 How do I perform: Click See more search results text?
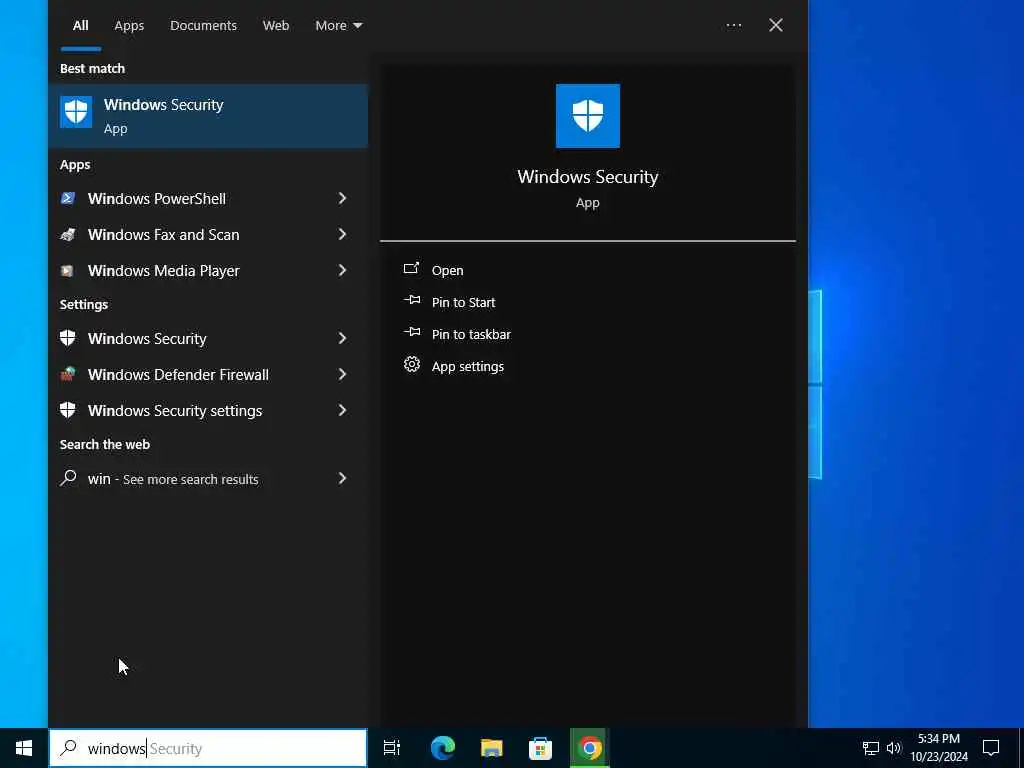pyautogui.click(x=191, y=479)
